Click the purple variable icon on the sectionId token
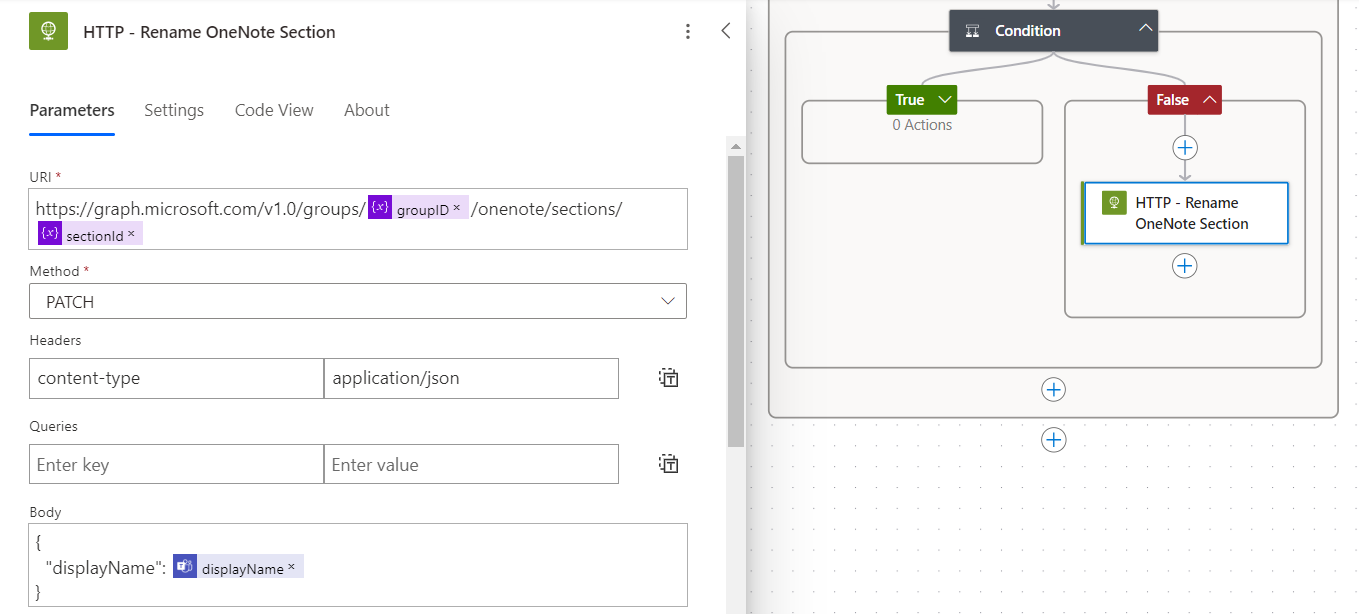The height and width of the screenshot is (614, 1359). [50, 234]
